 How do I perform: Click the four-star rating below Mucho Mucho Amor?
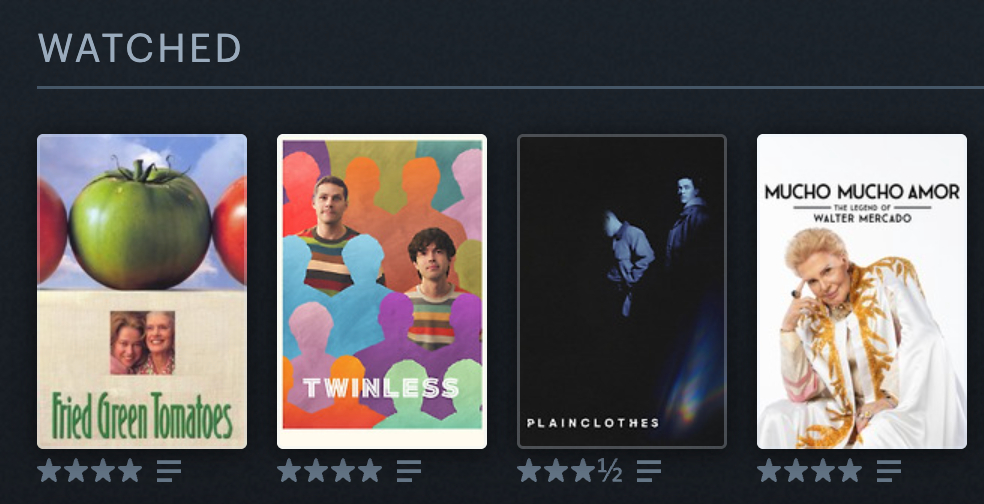point(809,470)
